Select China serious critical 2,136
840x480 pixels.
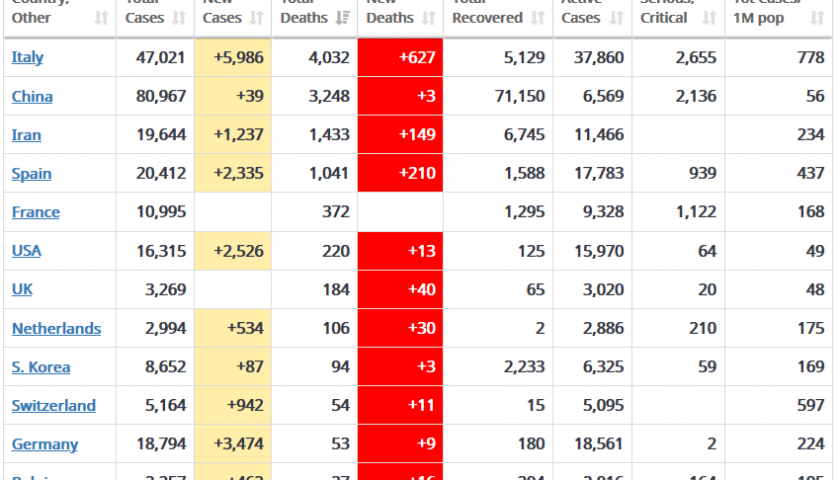(695, 96)
